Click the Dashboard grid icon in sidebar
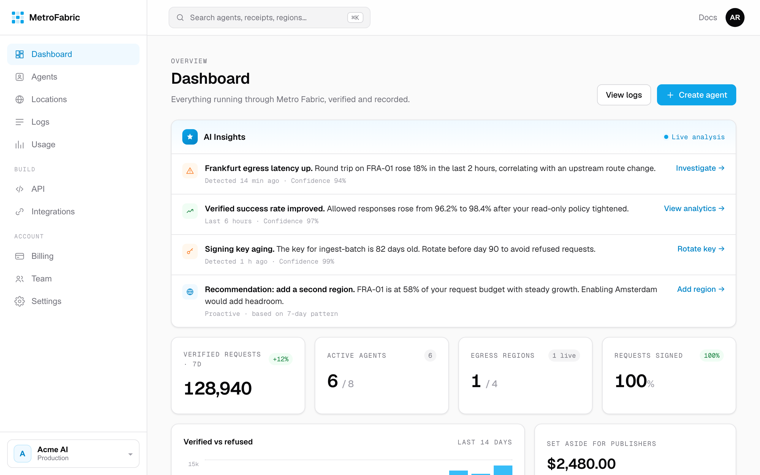This screenshot has height=475, width=760. pos(19,54)
